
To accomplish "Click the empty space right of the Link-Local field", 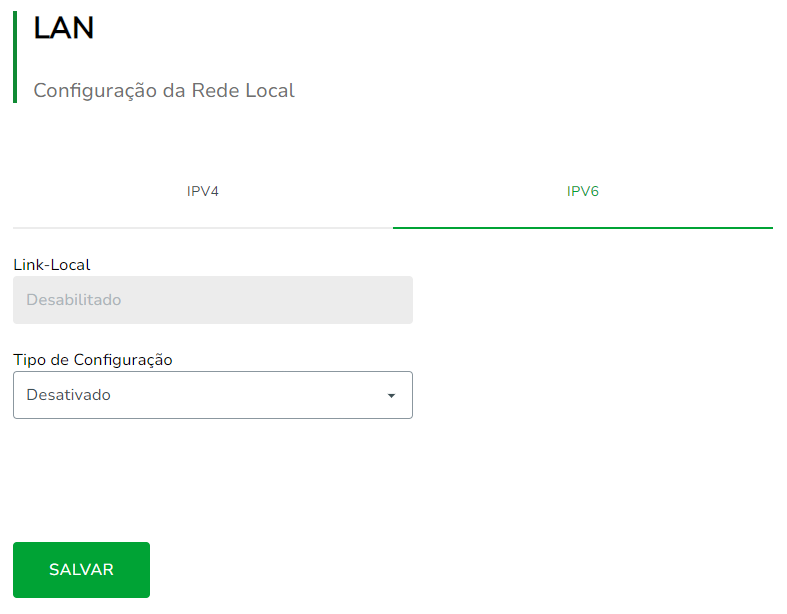I will [590, 300].
